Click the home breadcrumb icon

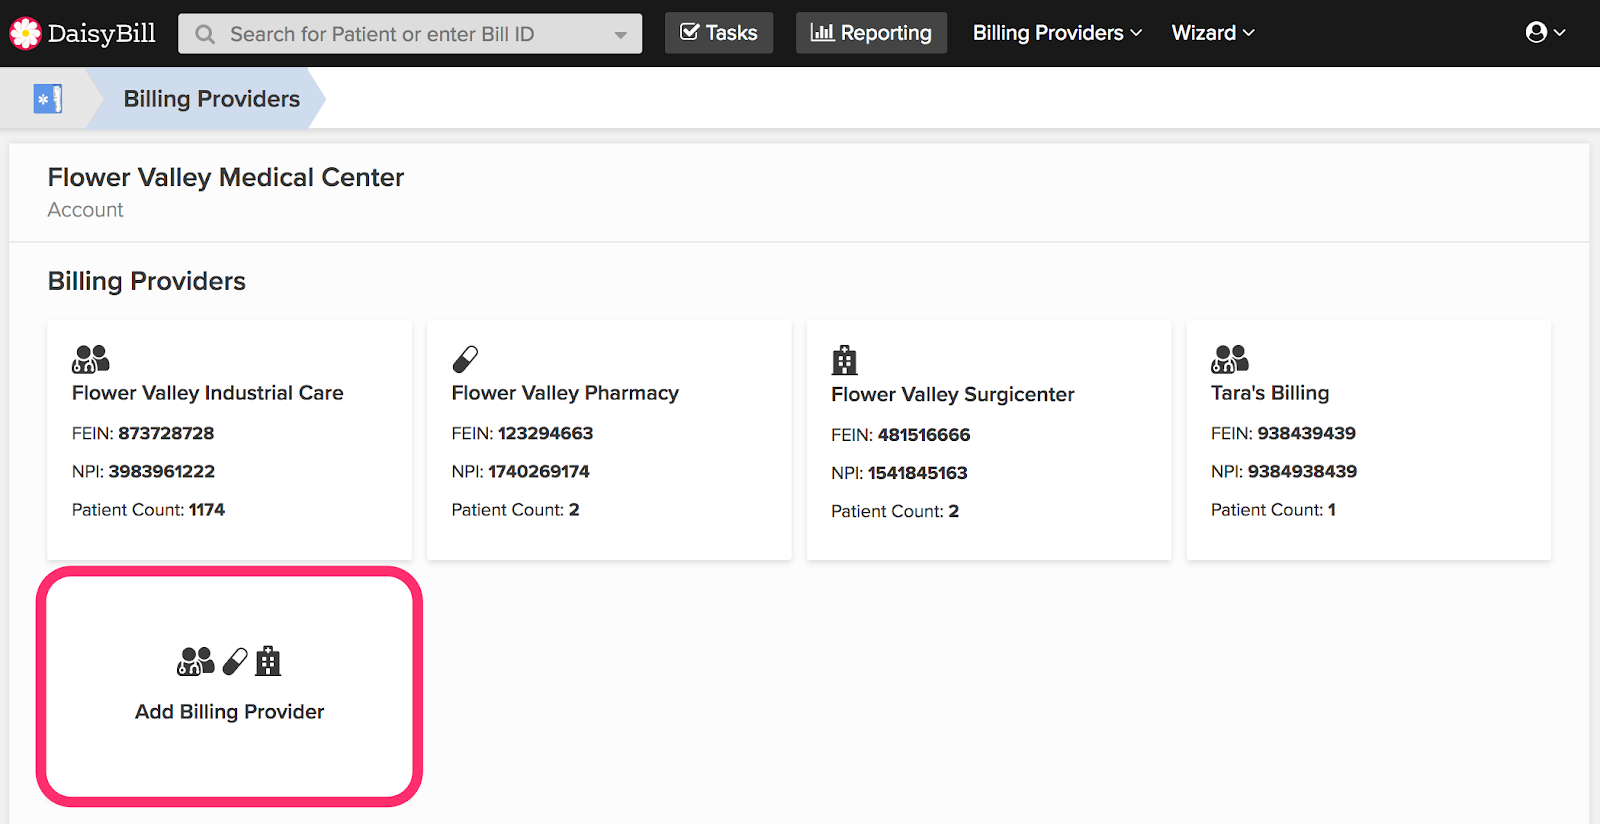48,99
